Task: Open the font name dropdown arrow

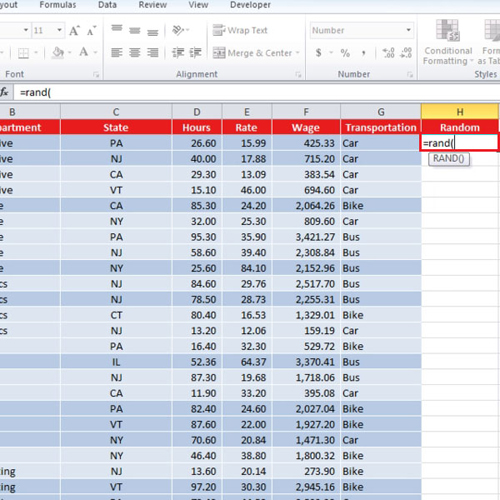Action: (x=26, y=30)
